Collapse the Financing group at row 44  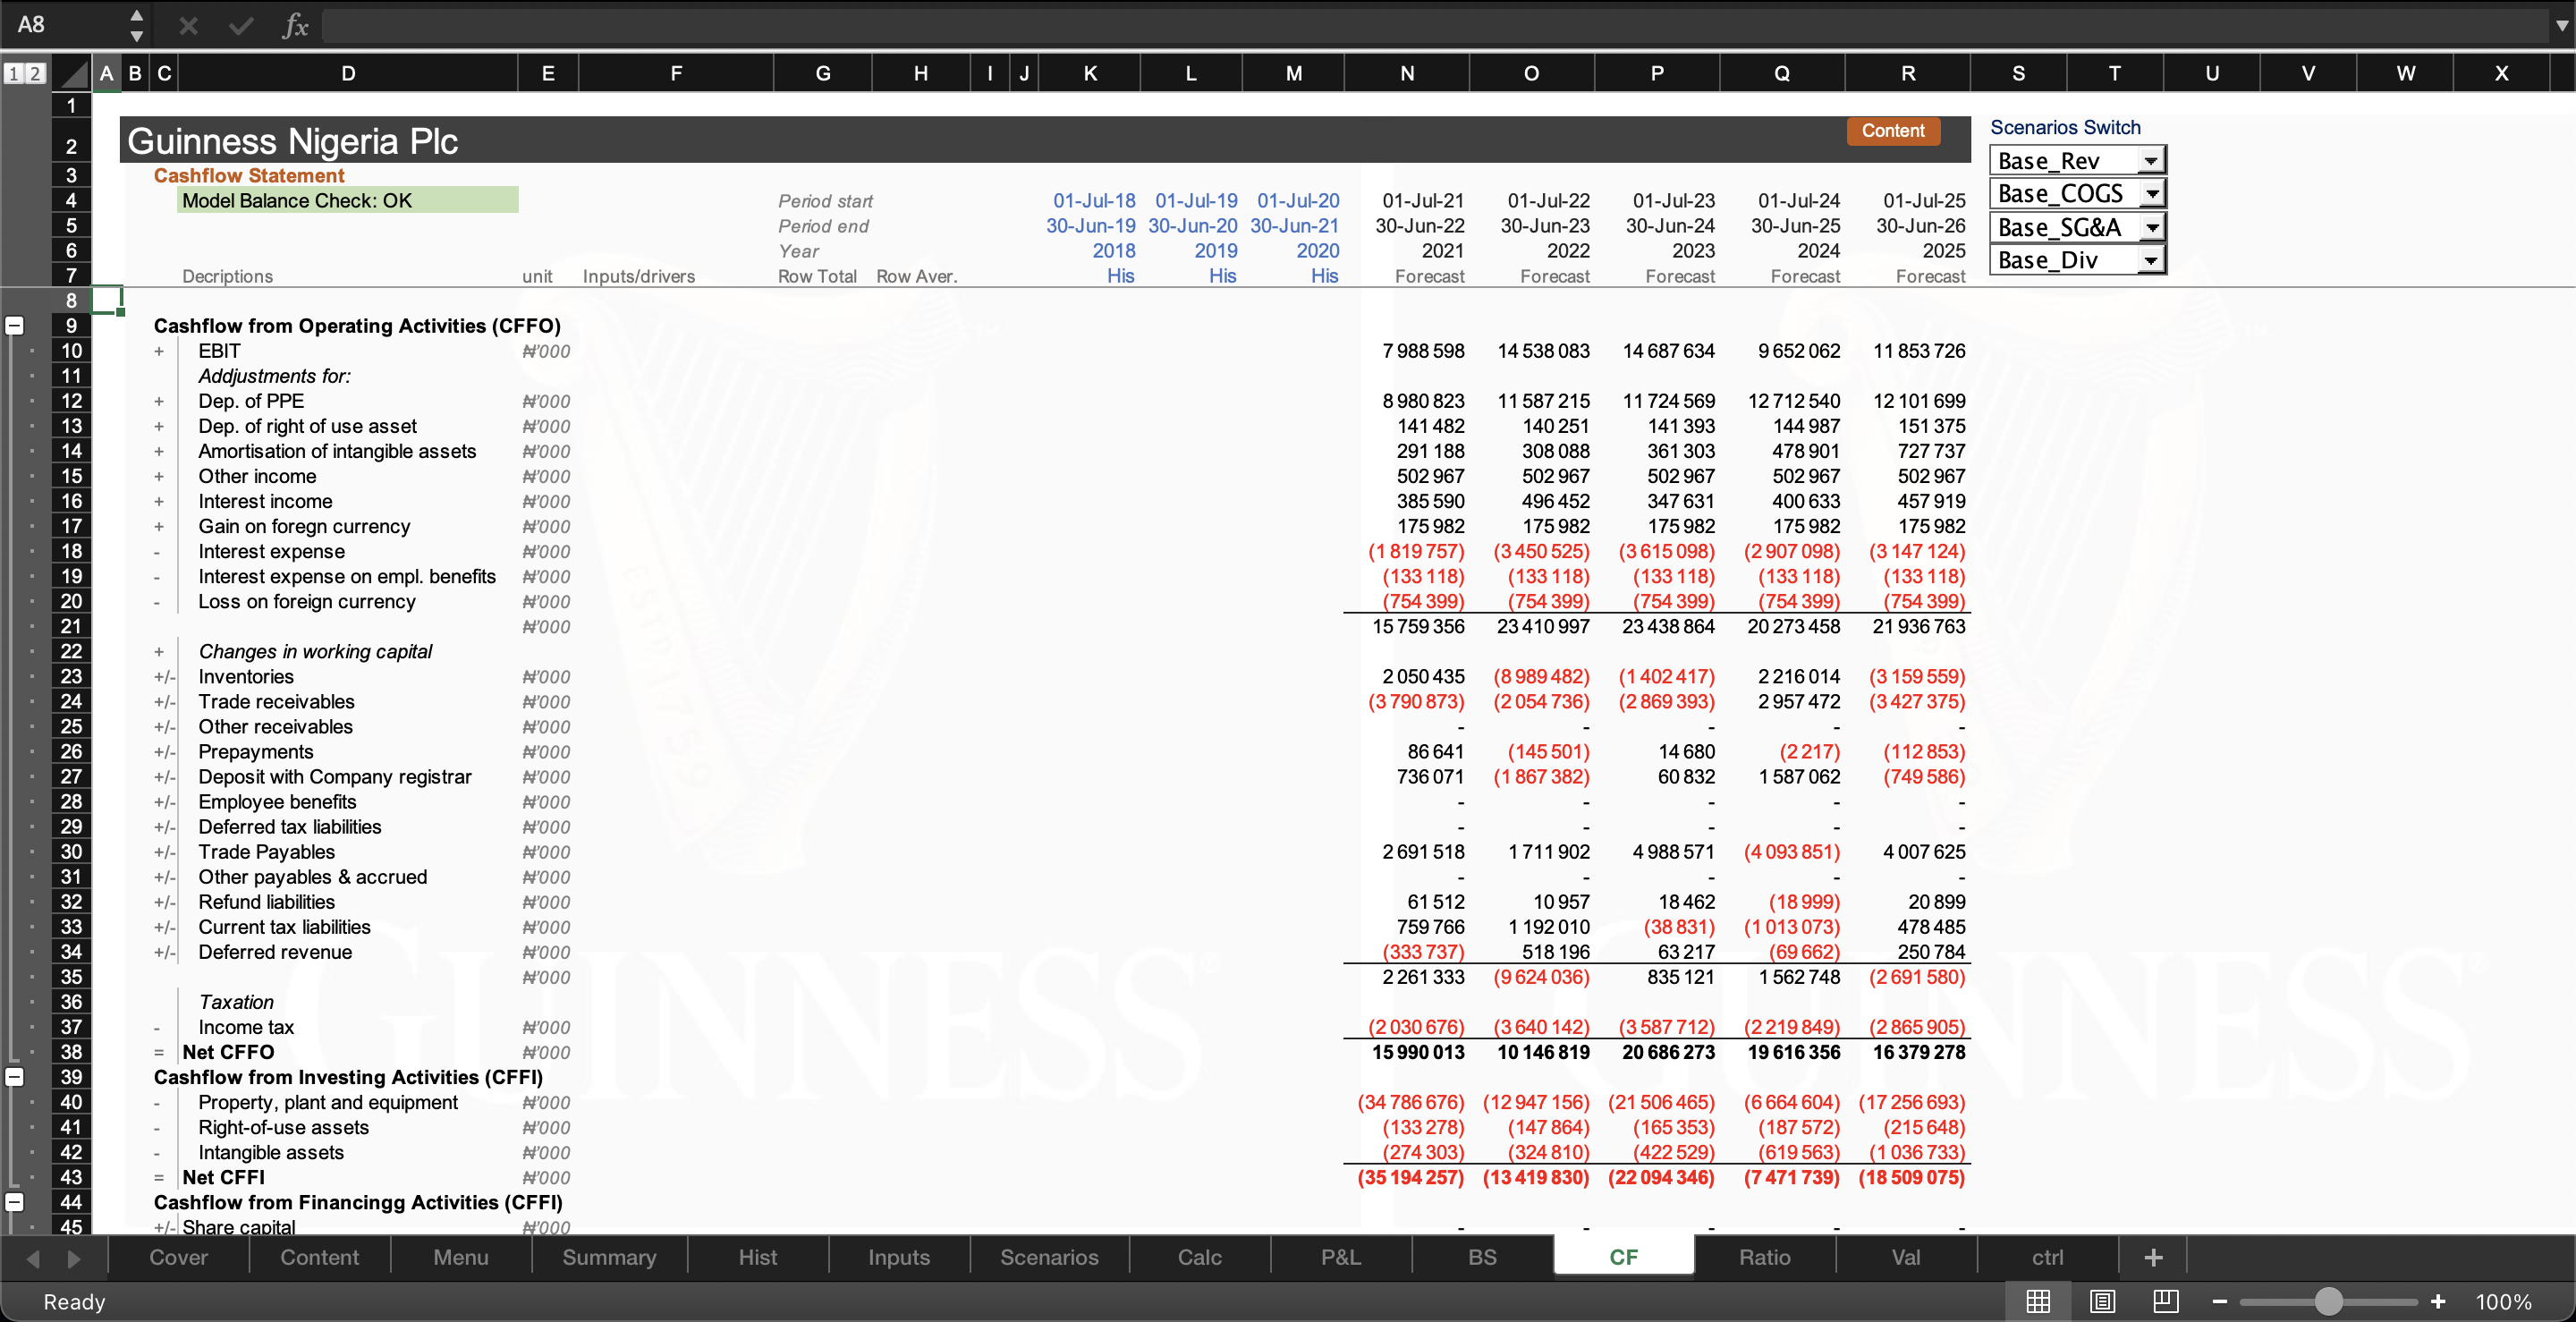14,1202
